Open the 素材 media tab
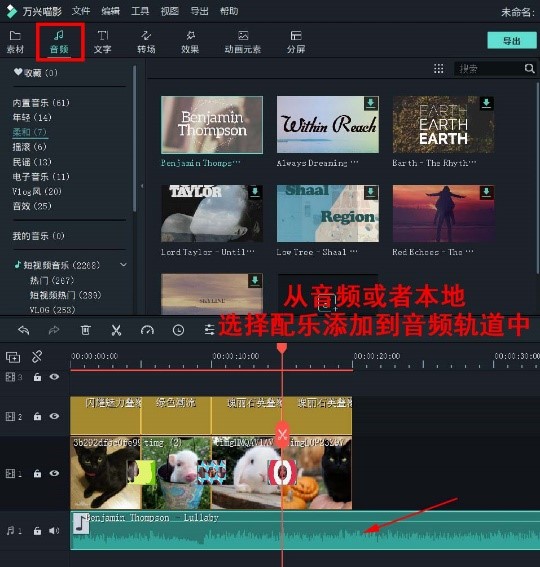Viewport: 540px width, 567px height. pos(15,42)
